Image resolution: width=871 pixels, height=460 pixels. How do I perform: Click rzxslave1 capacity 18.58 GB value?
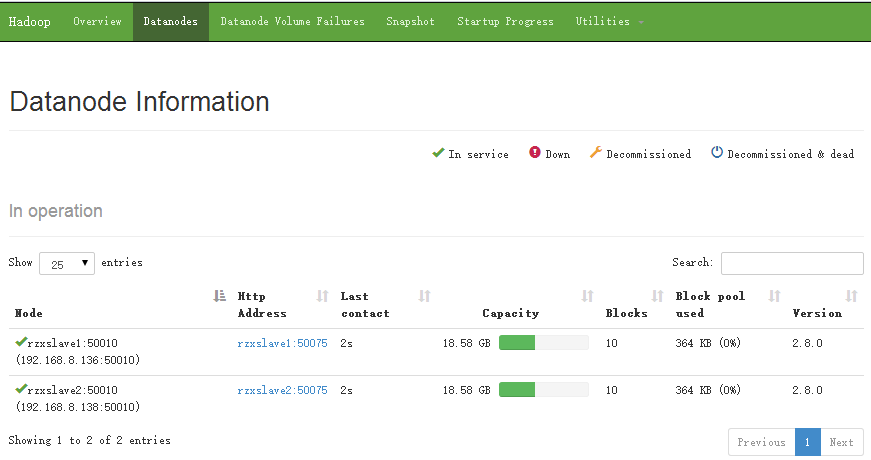pyautogui.click(x=467, y=343)
